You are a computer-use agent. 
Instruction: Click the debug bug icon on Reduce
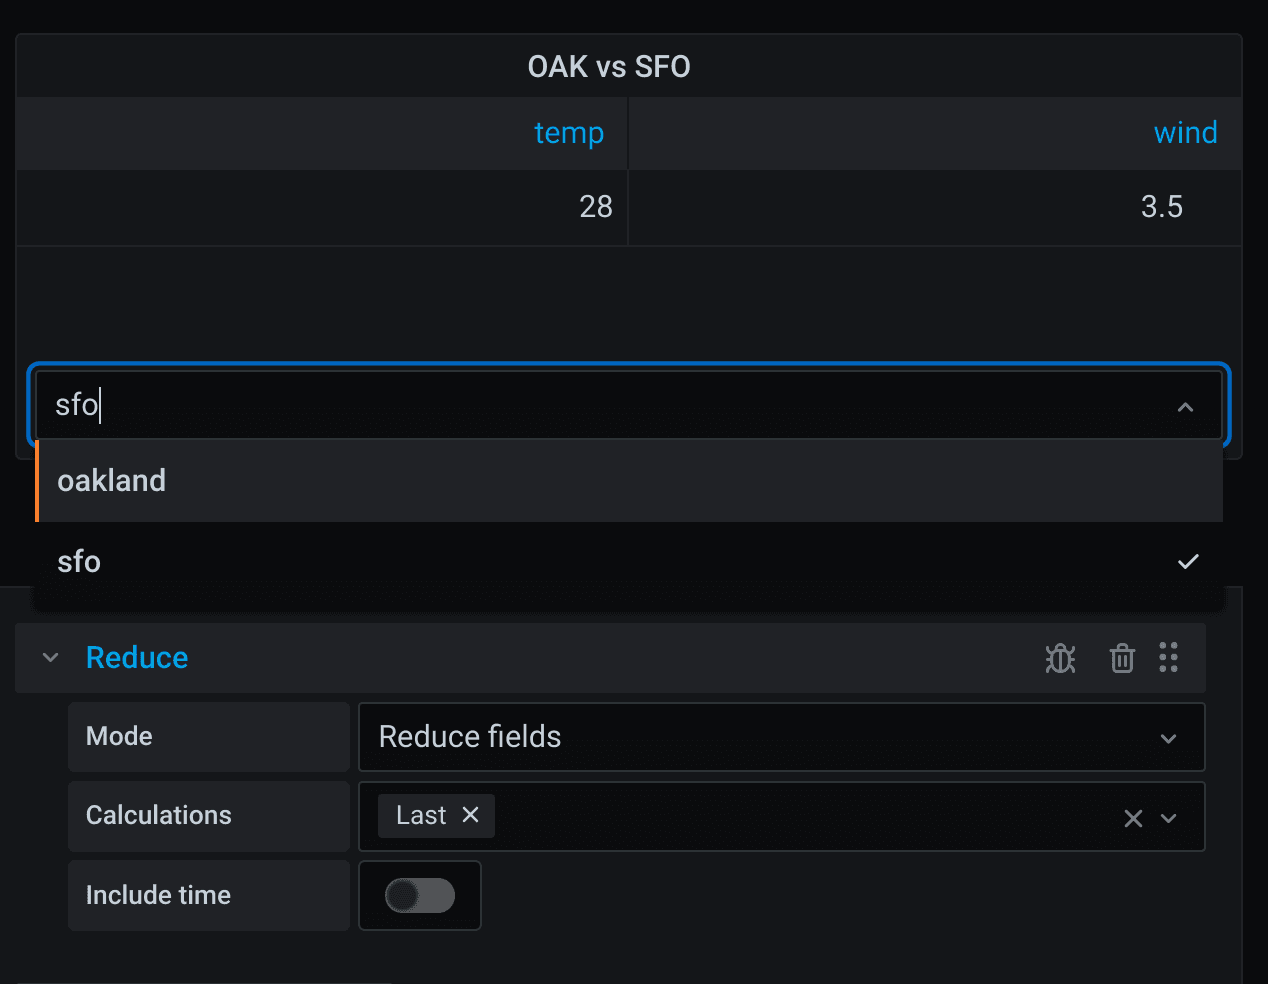click(1060, 658)
